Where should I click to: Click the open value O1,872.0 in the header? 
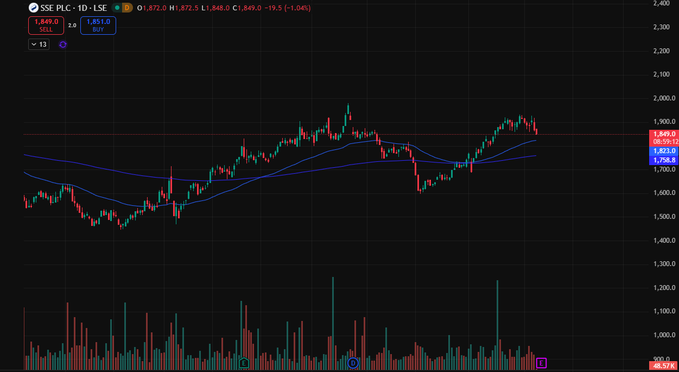click(153, 8)
